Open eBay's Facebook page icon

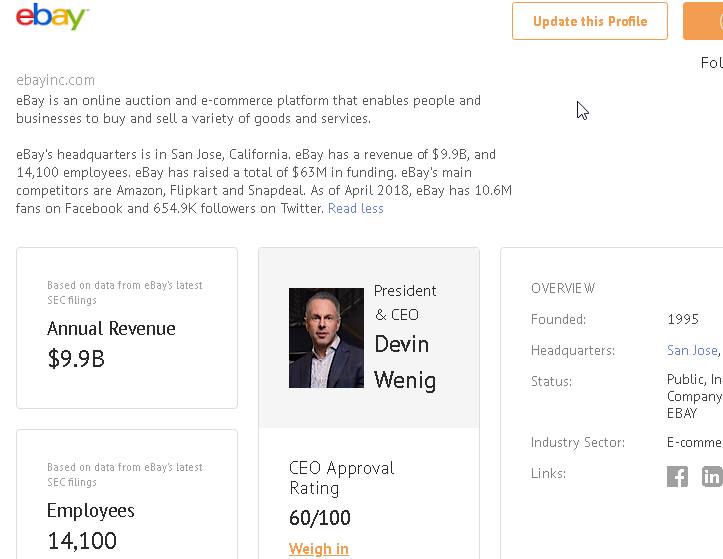tap(677, 477)
